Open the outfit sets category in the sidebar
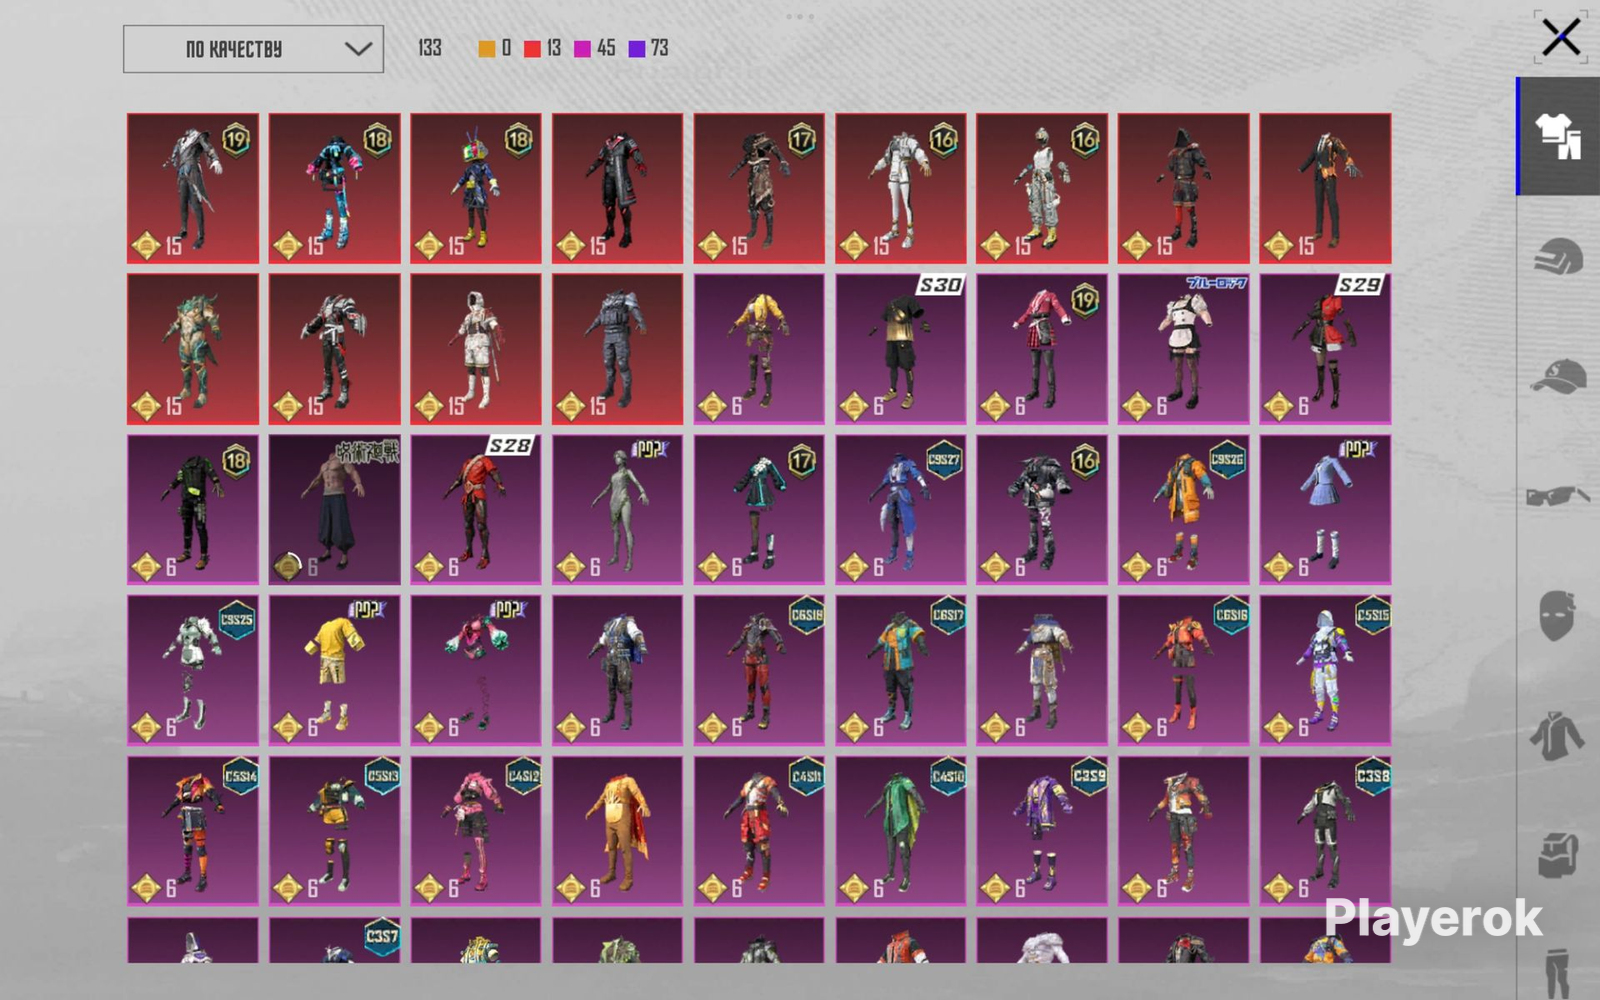 pos(1558,136)
